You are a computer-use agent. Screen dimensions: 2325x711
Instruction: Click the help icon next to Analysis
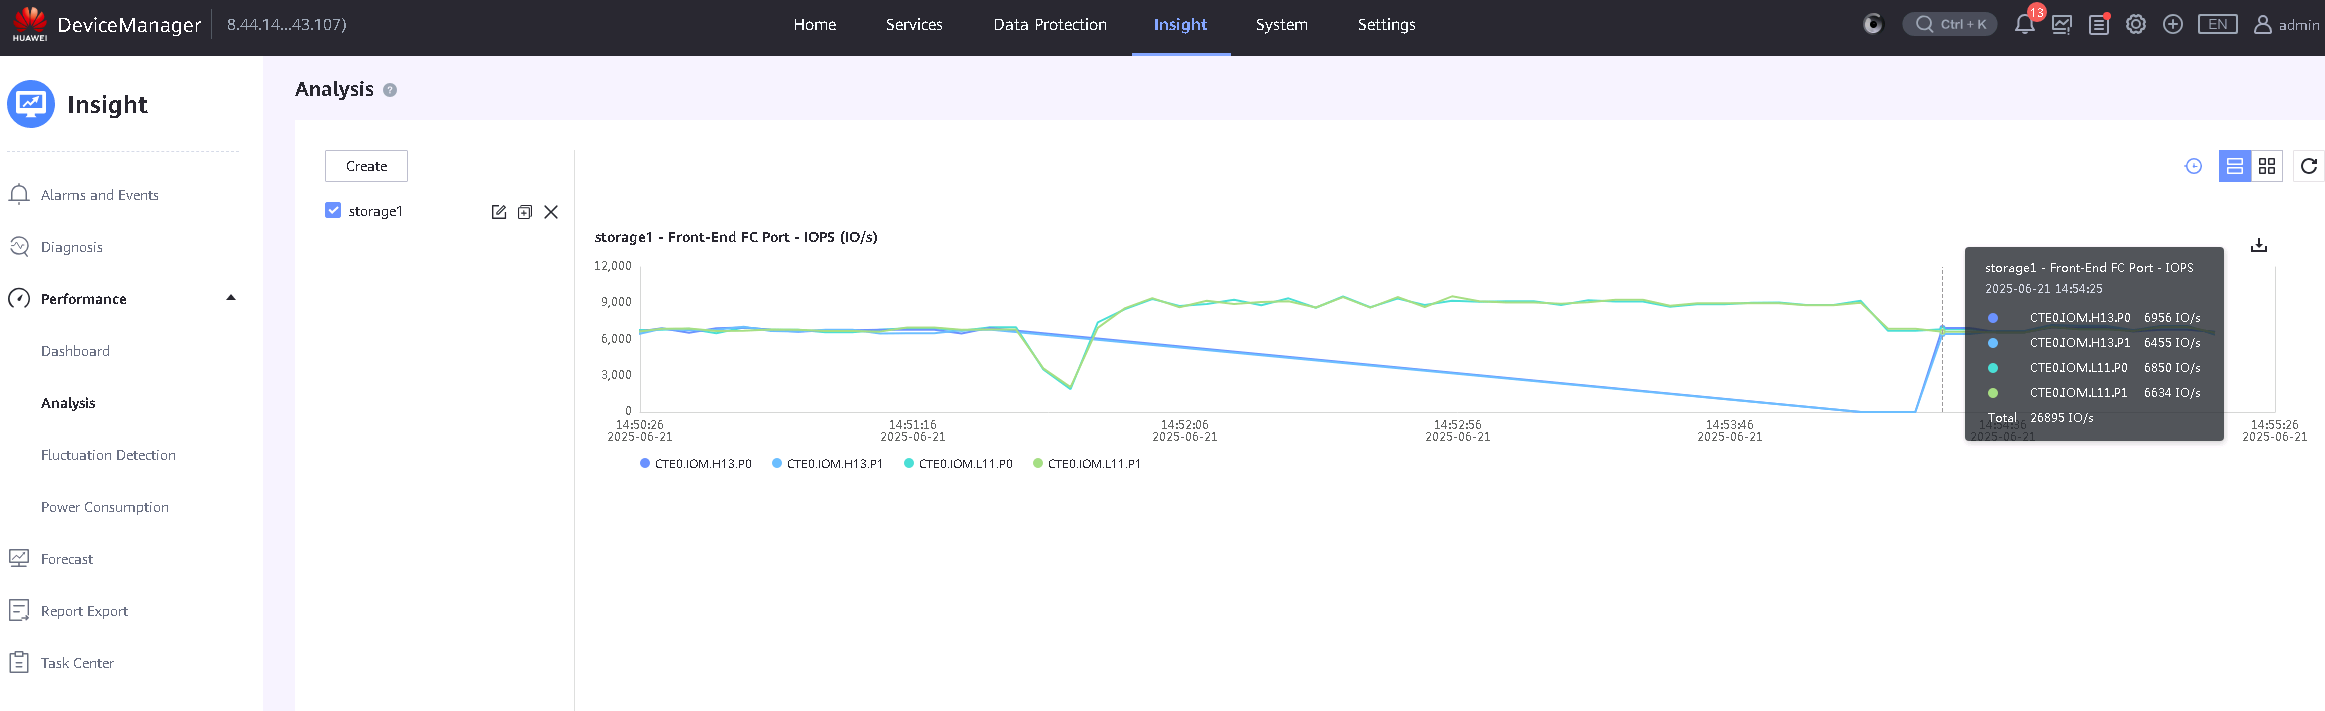(390, 90)
